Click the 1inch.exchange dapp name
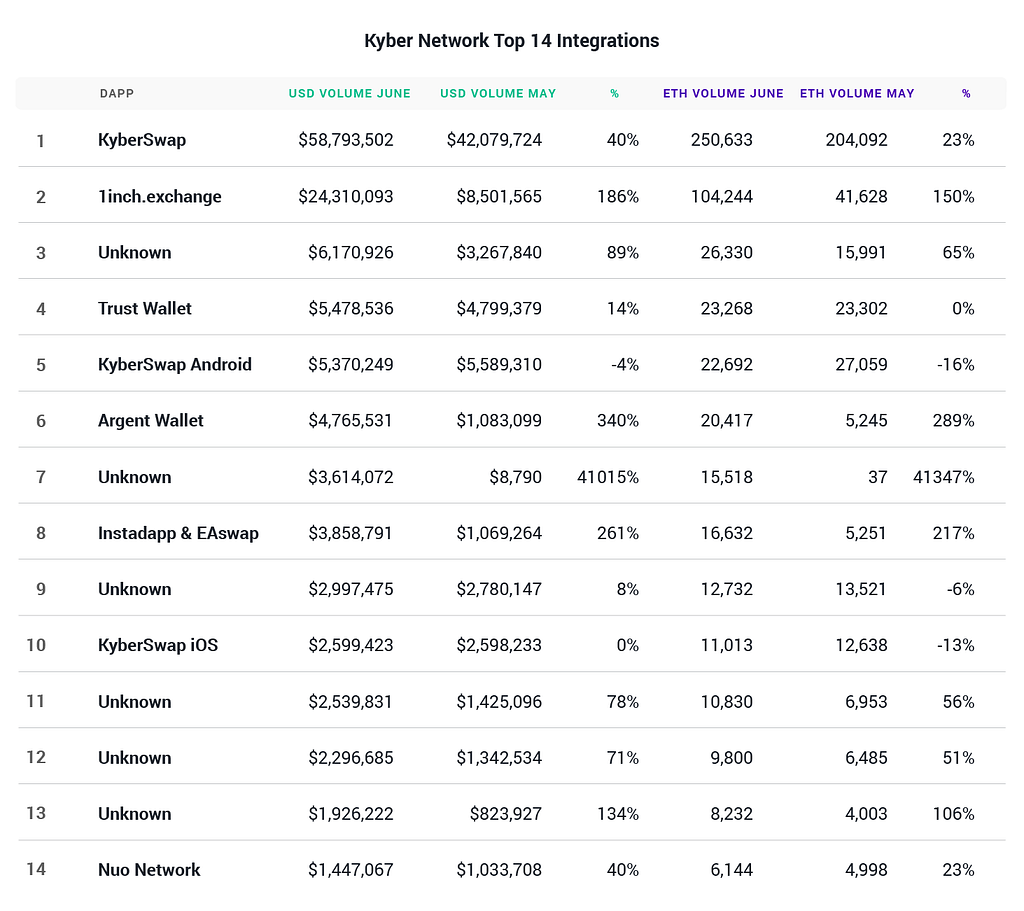1024x911 pixels. [x=160, y=197]
